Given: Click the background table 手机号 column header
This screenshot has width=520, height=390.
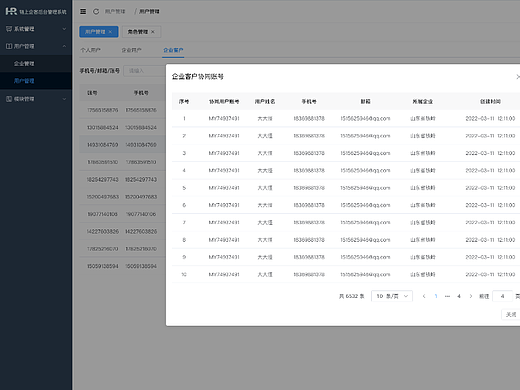Looking at the screenshot, I should click(141, 93).
